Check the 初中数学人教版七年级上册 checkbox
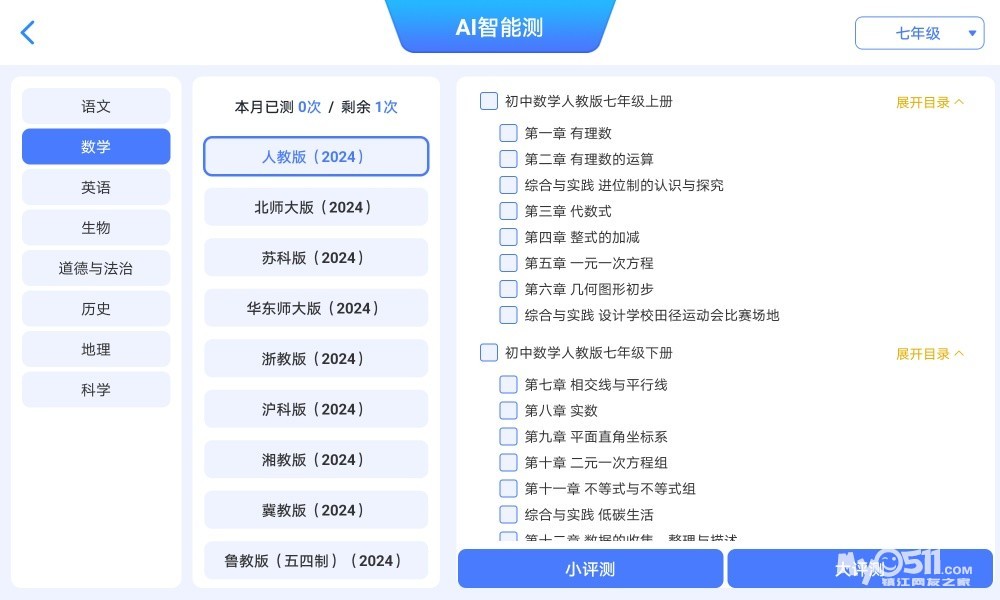Image resolution: width=1000 pixels, height=600 pixels. click(x=489, y=101)
